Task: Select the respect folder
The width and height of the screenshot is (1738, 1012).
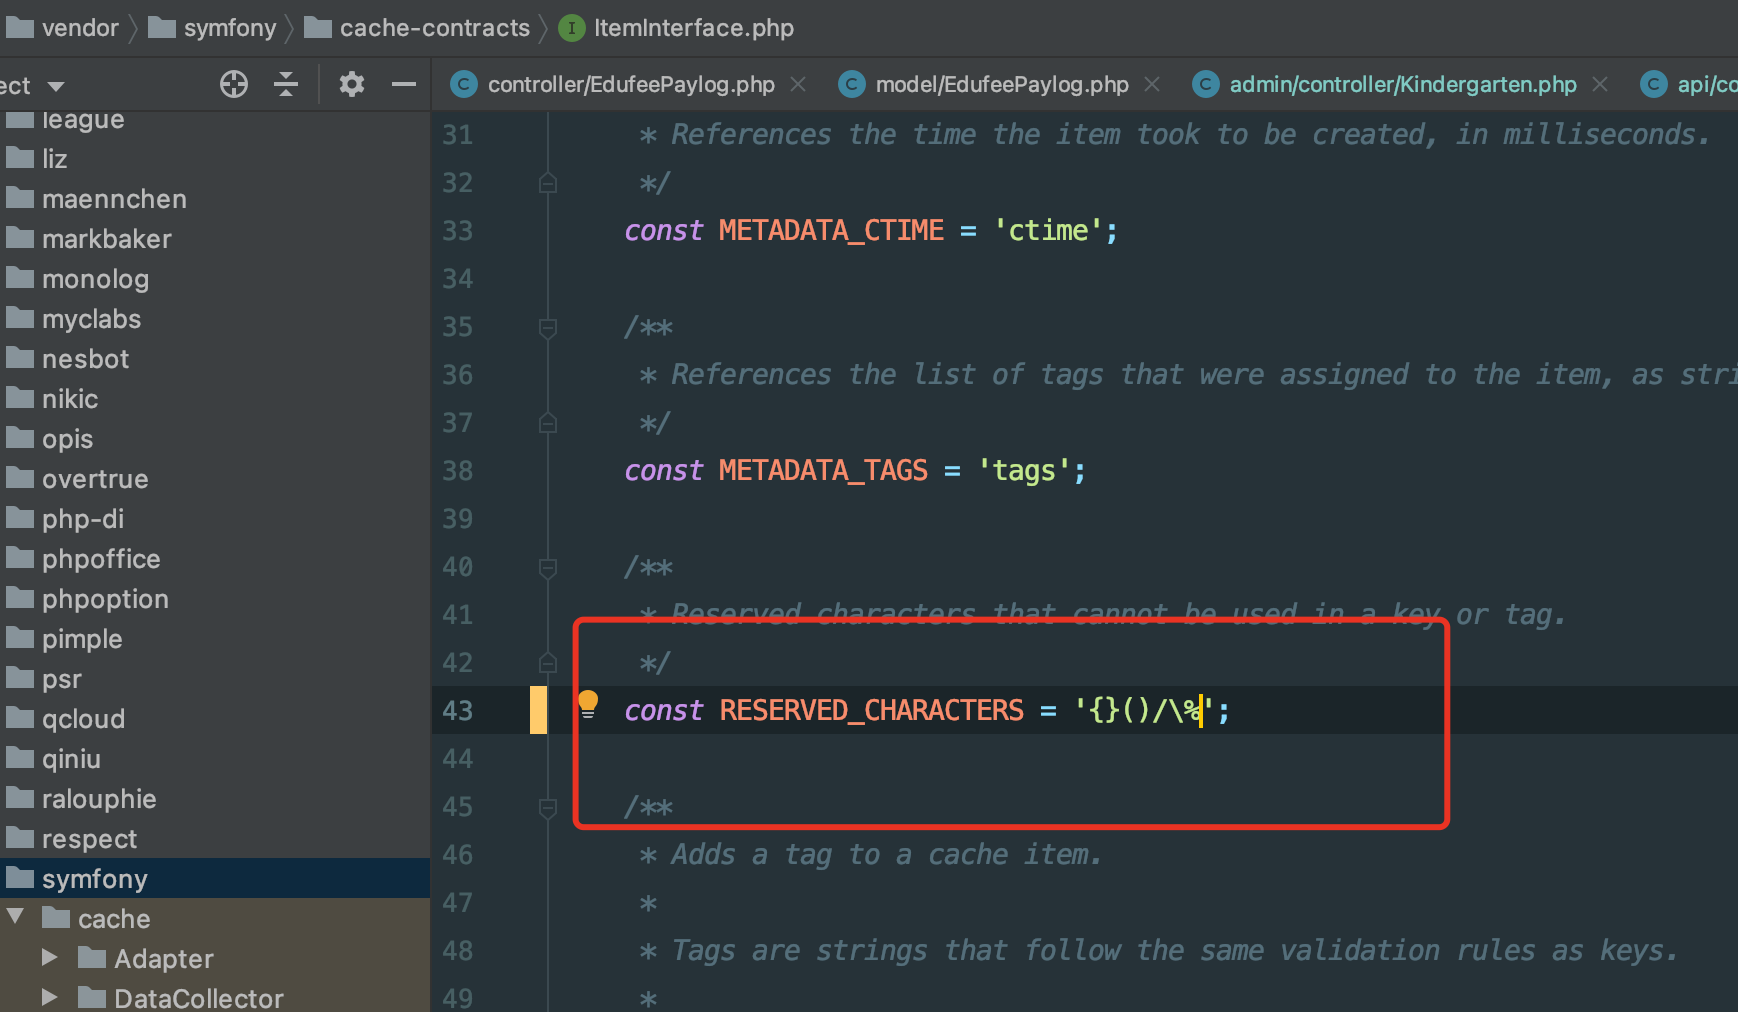Action: coord(215,838)
